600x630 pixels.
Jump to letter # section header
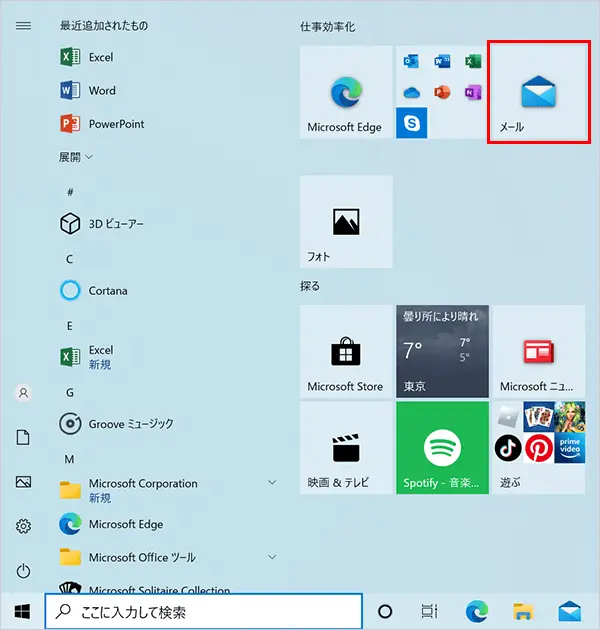point(70,192)
